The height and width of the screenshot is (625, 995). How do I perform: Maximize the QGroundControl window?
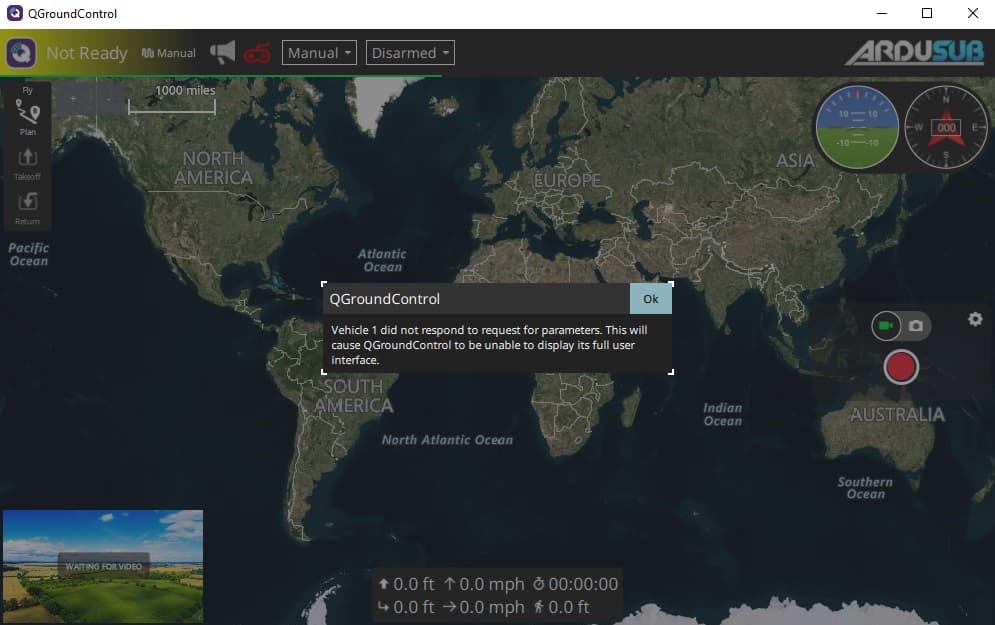[927, 13]
